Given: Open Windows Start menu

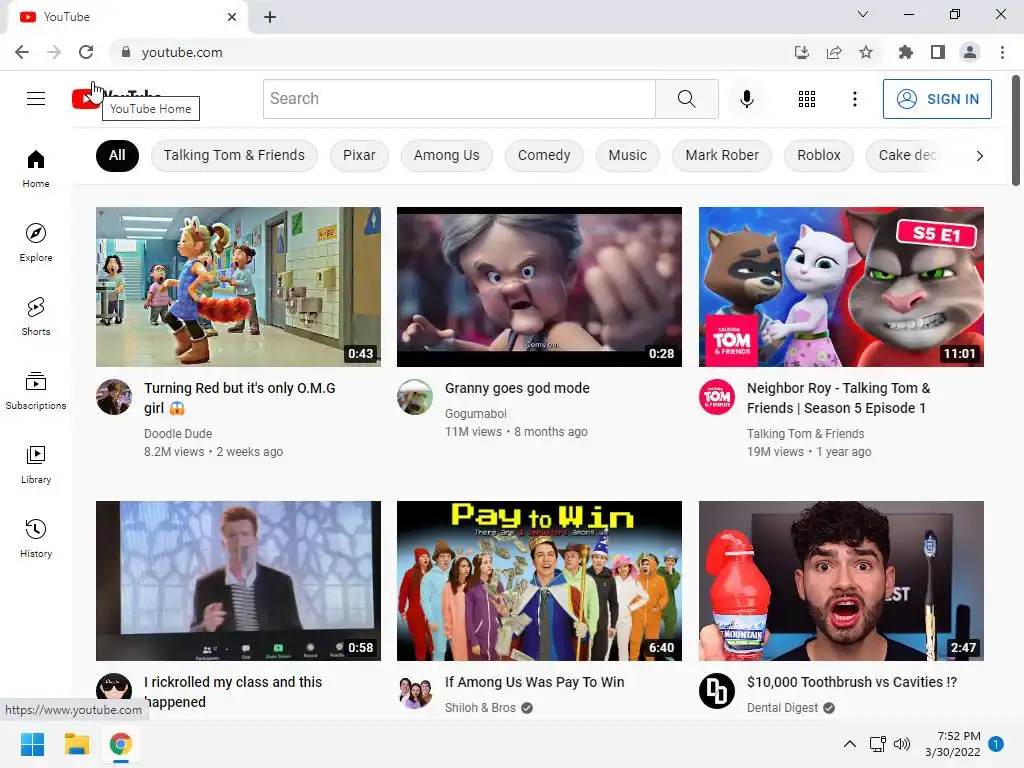Looking at the screenshot, I should (x=32, y=744).
